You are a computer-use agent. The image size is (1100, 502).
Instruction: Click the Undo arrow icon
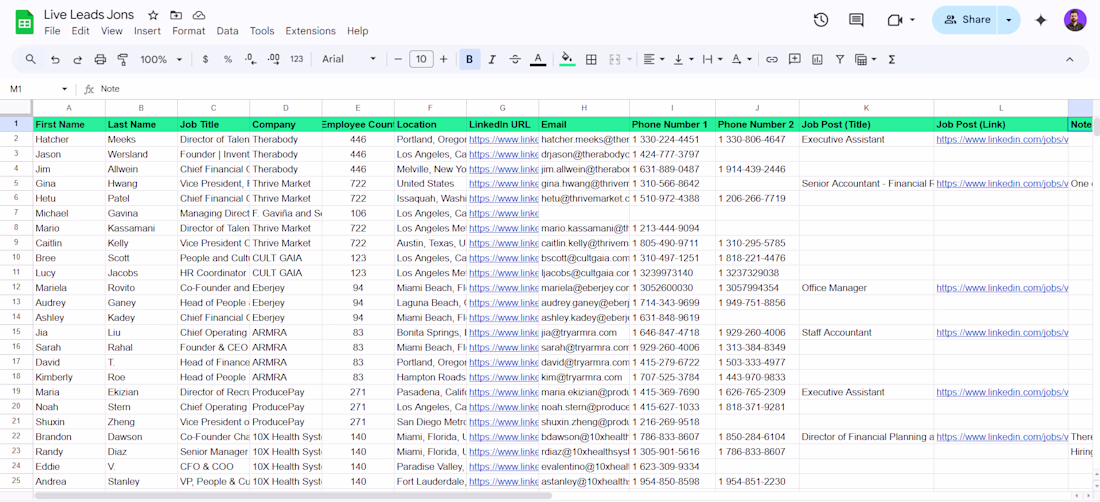[x=55, y=60]
